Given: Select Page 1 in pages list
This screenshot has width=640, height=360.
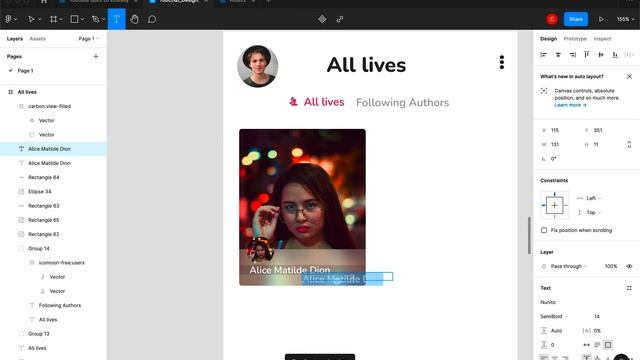Looking at the screenshot, I should [x=25, y=71].
